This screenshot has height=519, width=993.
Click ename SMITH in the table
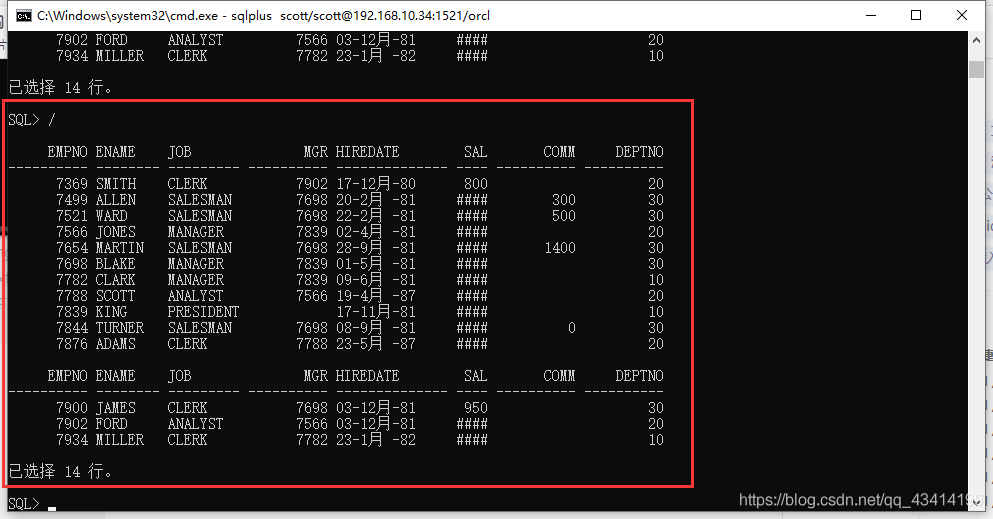[116, 184]
